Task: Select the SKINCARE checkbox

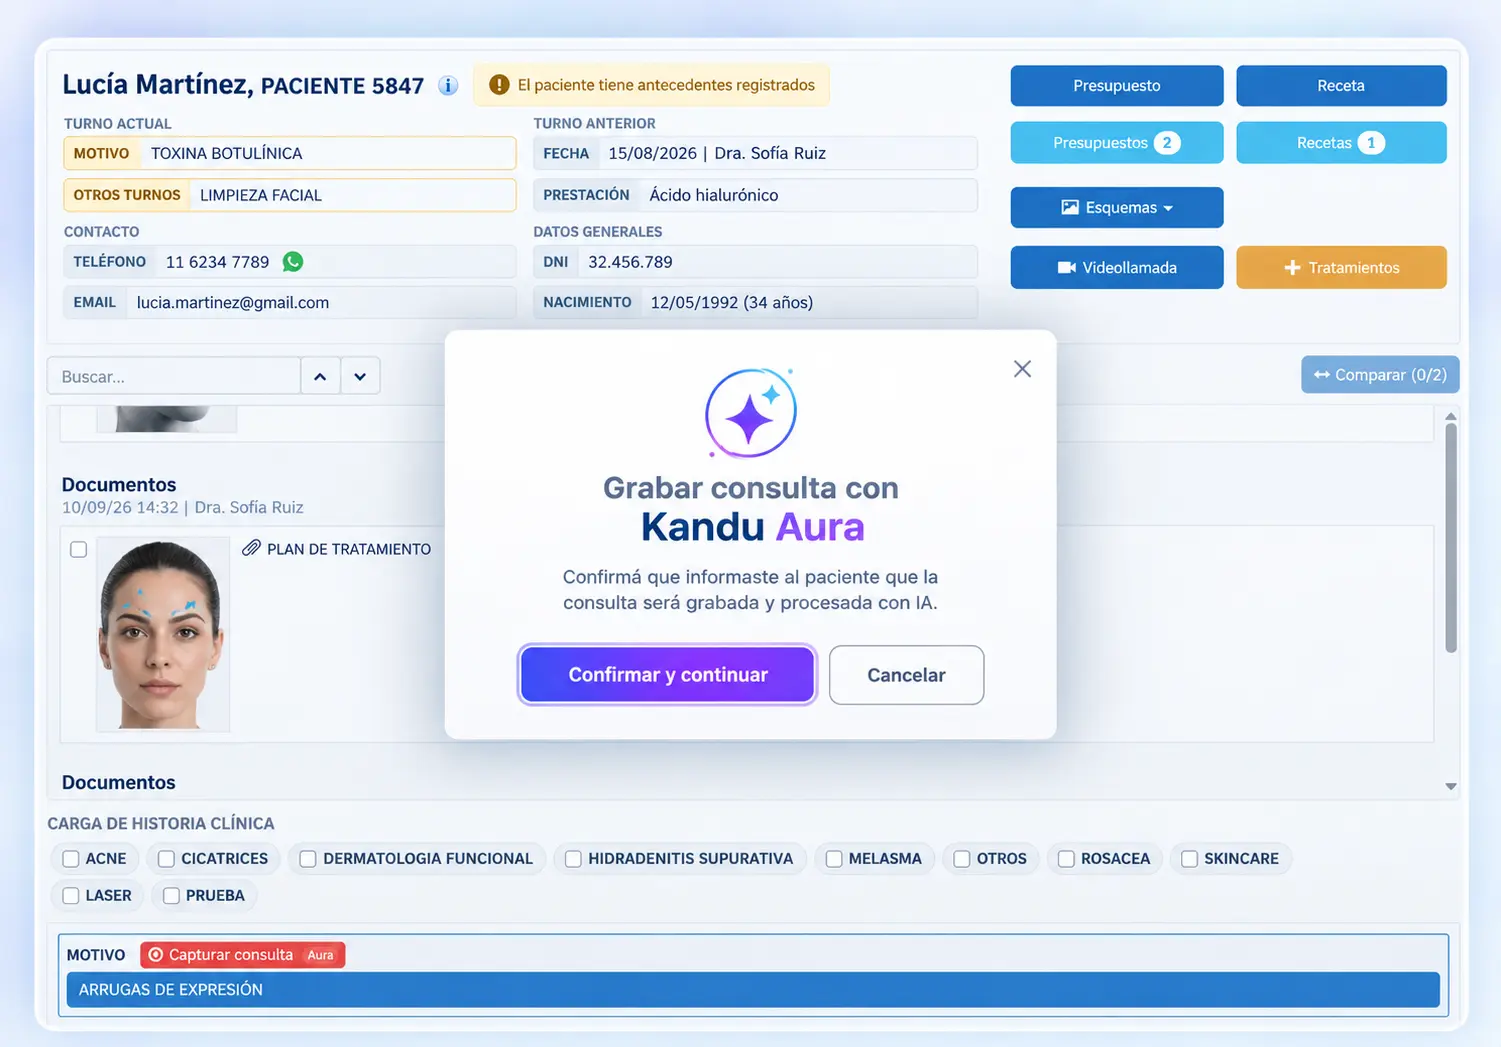Action: 1189,859
